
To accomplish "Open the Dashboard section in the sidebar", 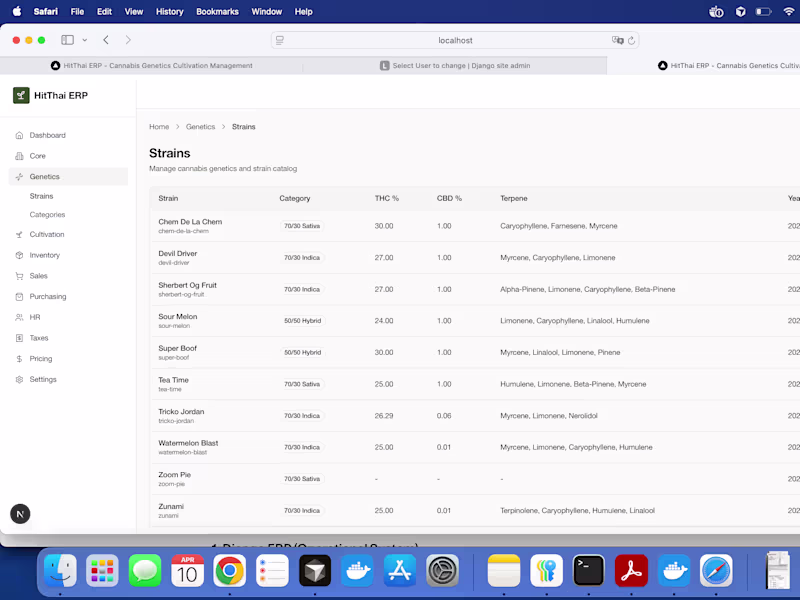I will 45,135.
